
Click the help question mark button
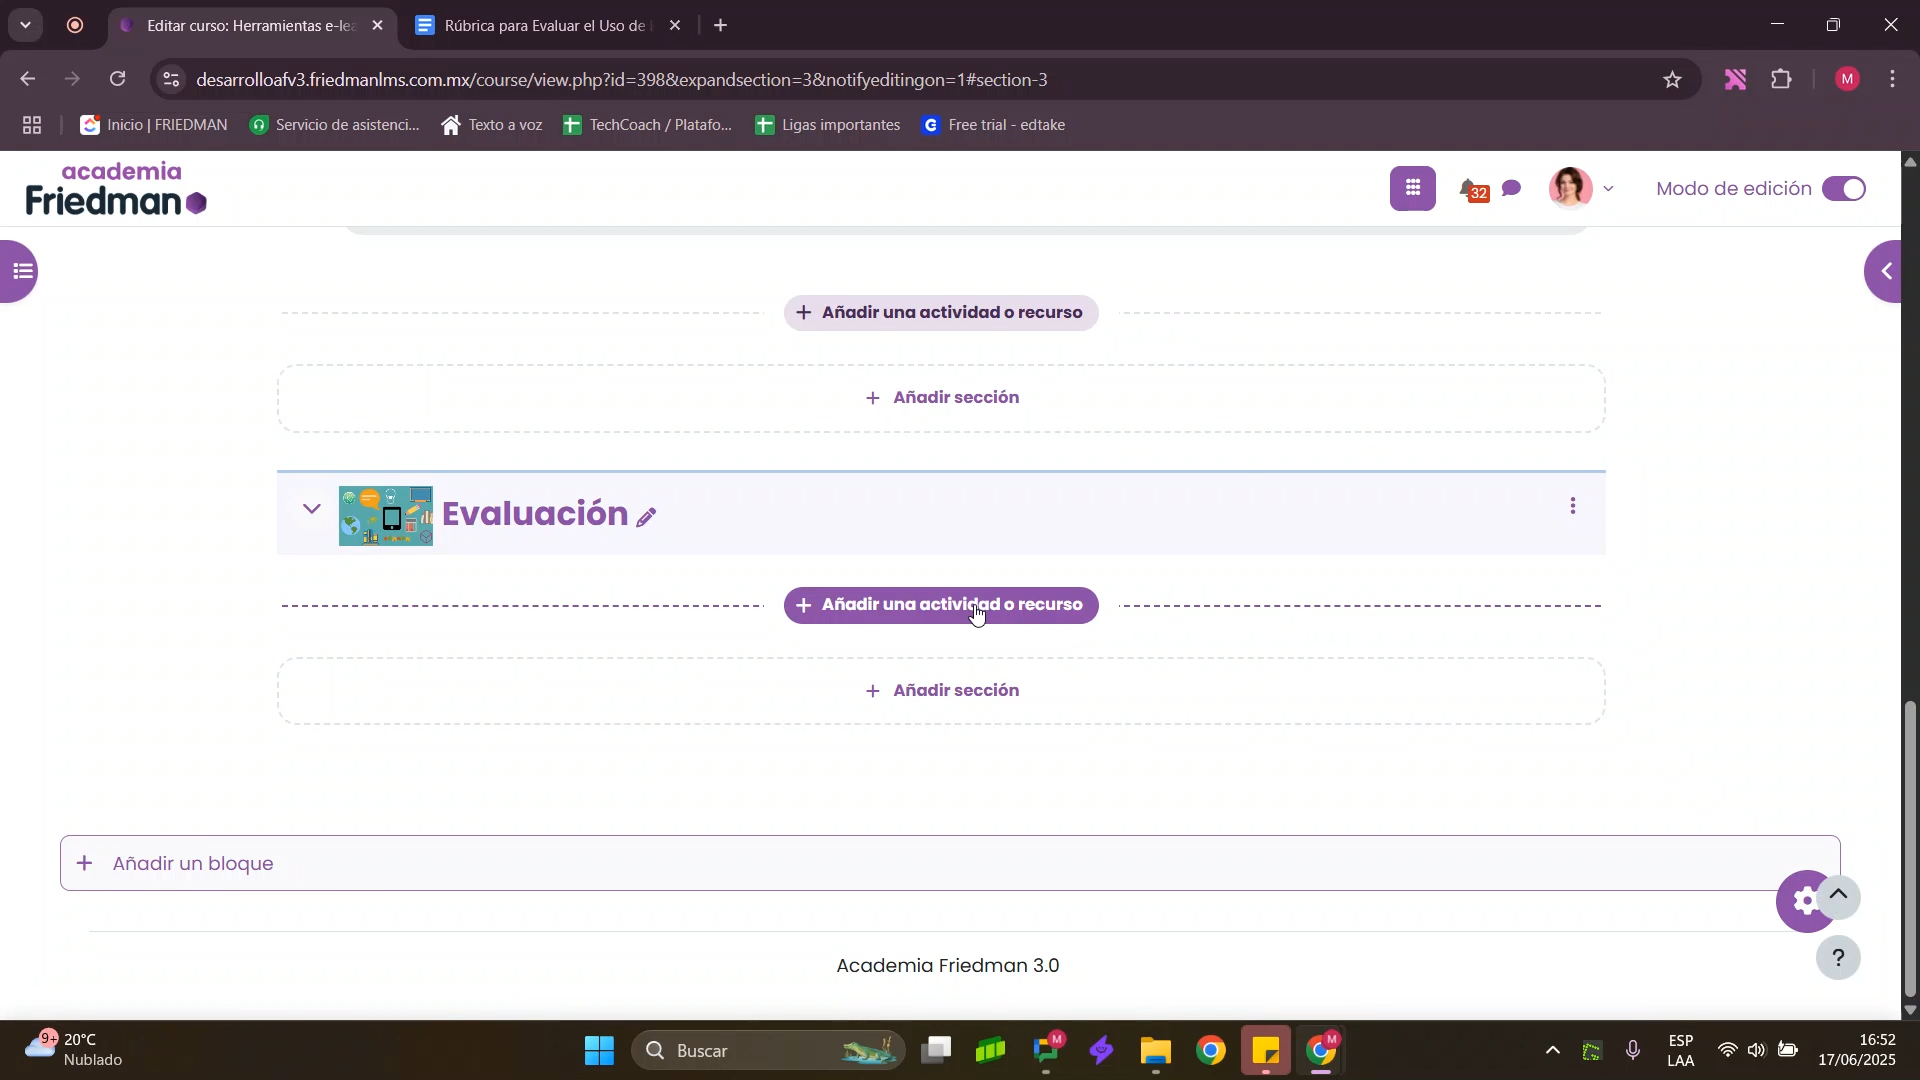1837,958
